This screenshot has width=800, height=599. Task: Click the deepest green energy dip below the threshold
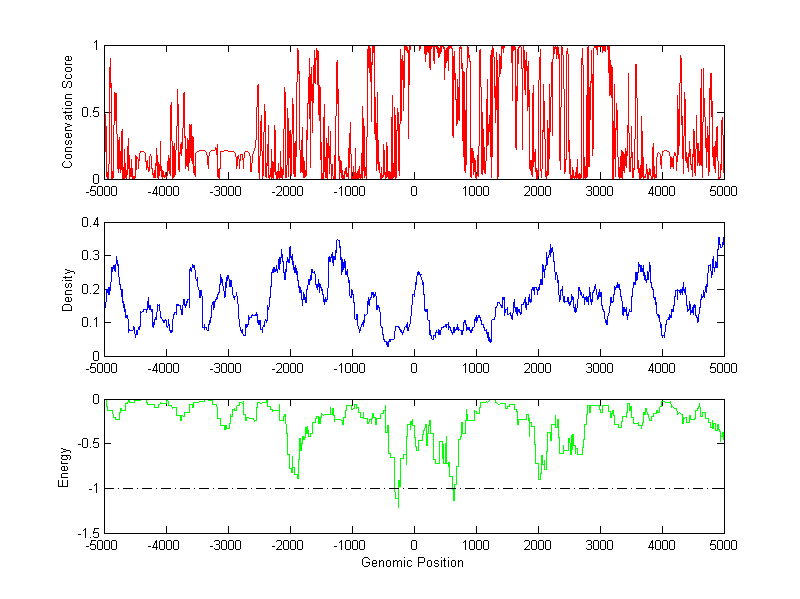tap(398, 506)
